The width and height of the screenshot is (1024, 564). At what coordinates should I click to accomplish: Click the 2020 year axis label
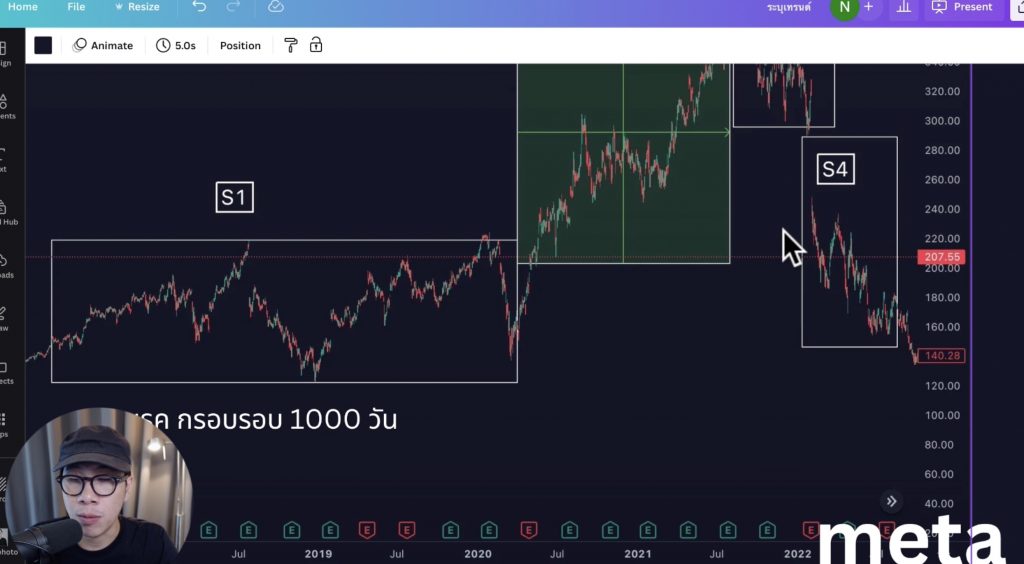tap(478, 554)
